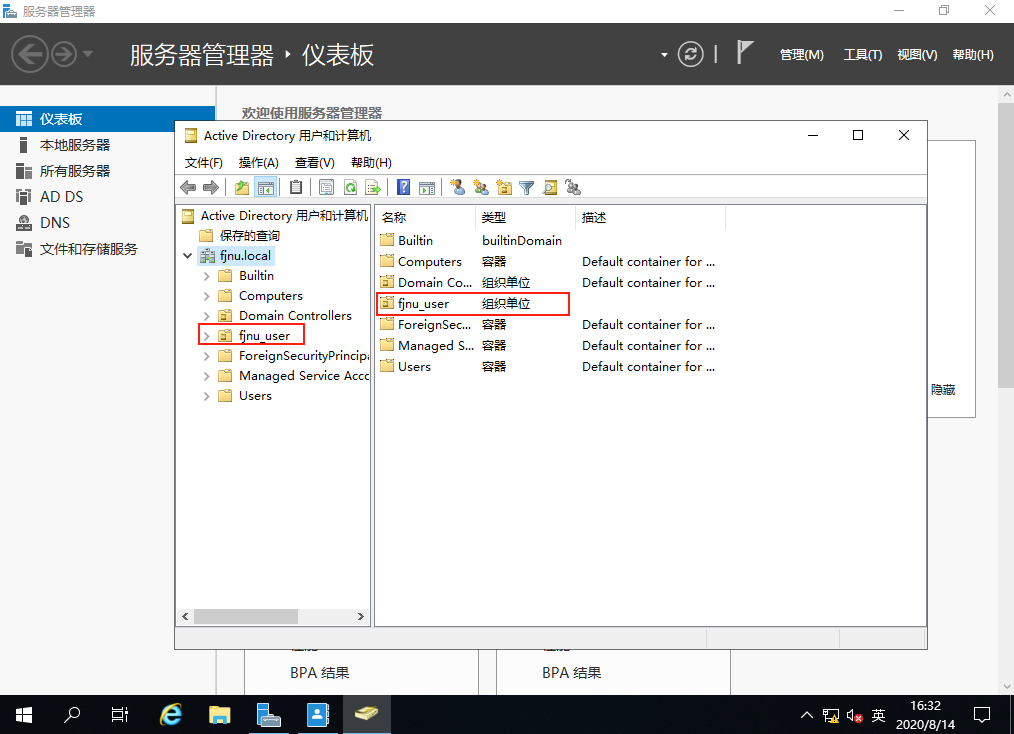Open the 查看(V) menu

[x=314, y=163]
